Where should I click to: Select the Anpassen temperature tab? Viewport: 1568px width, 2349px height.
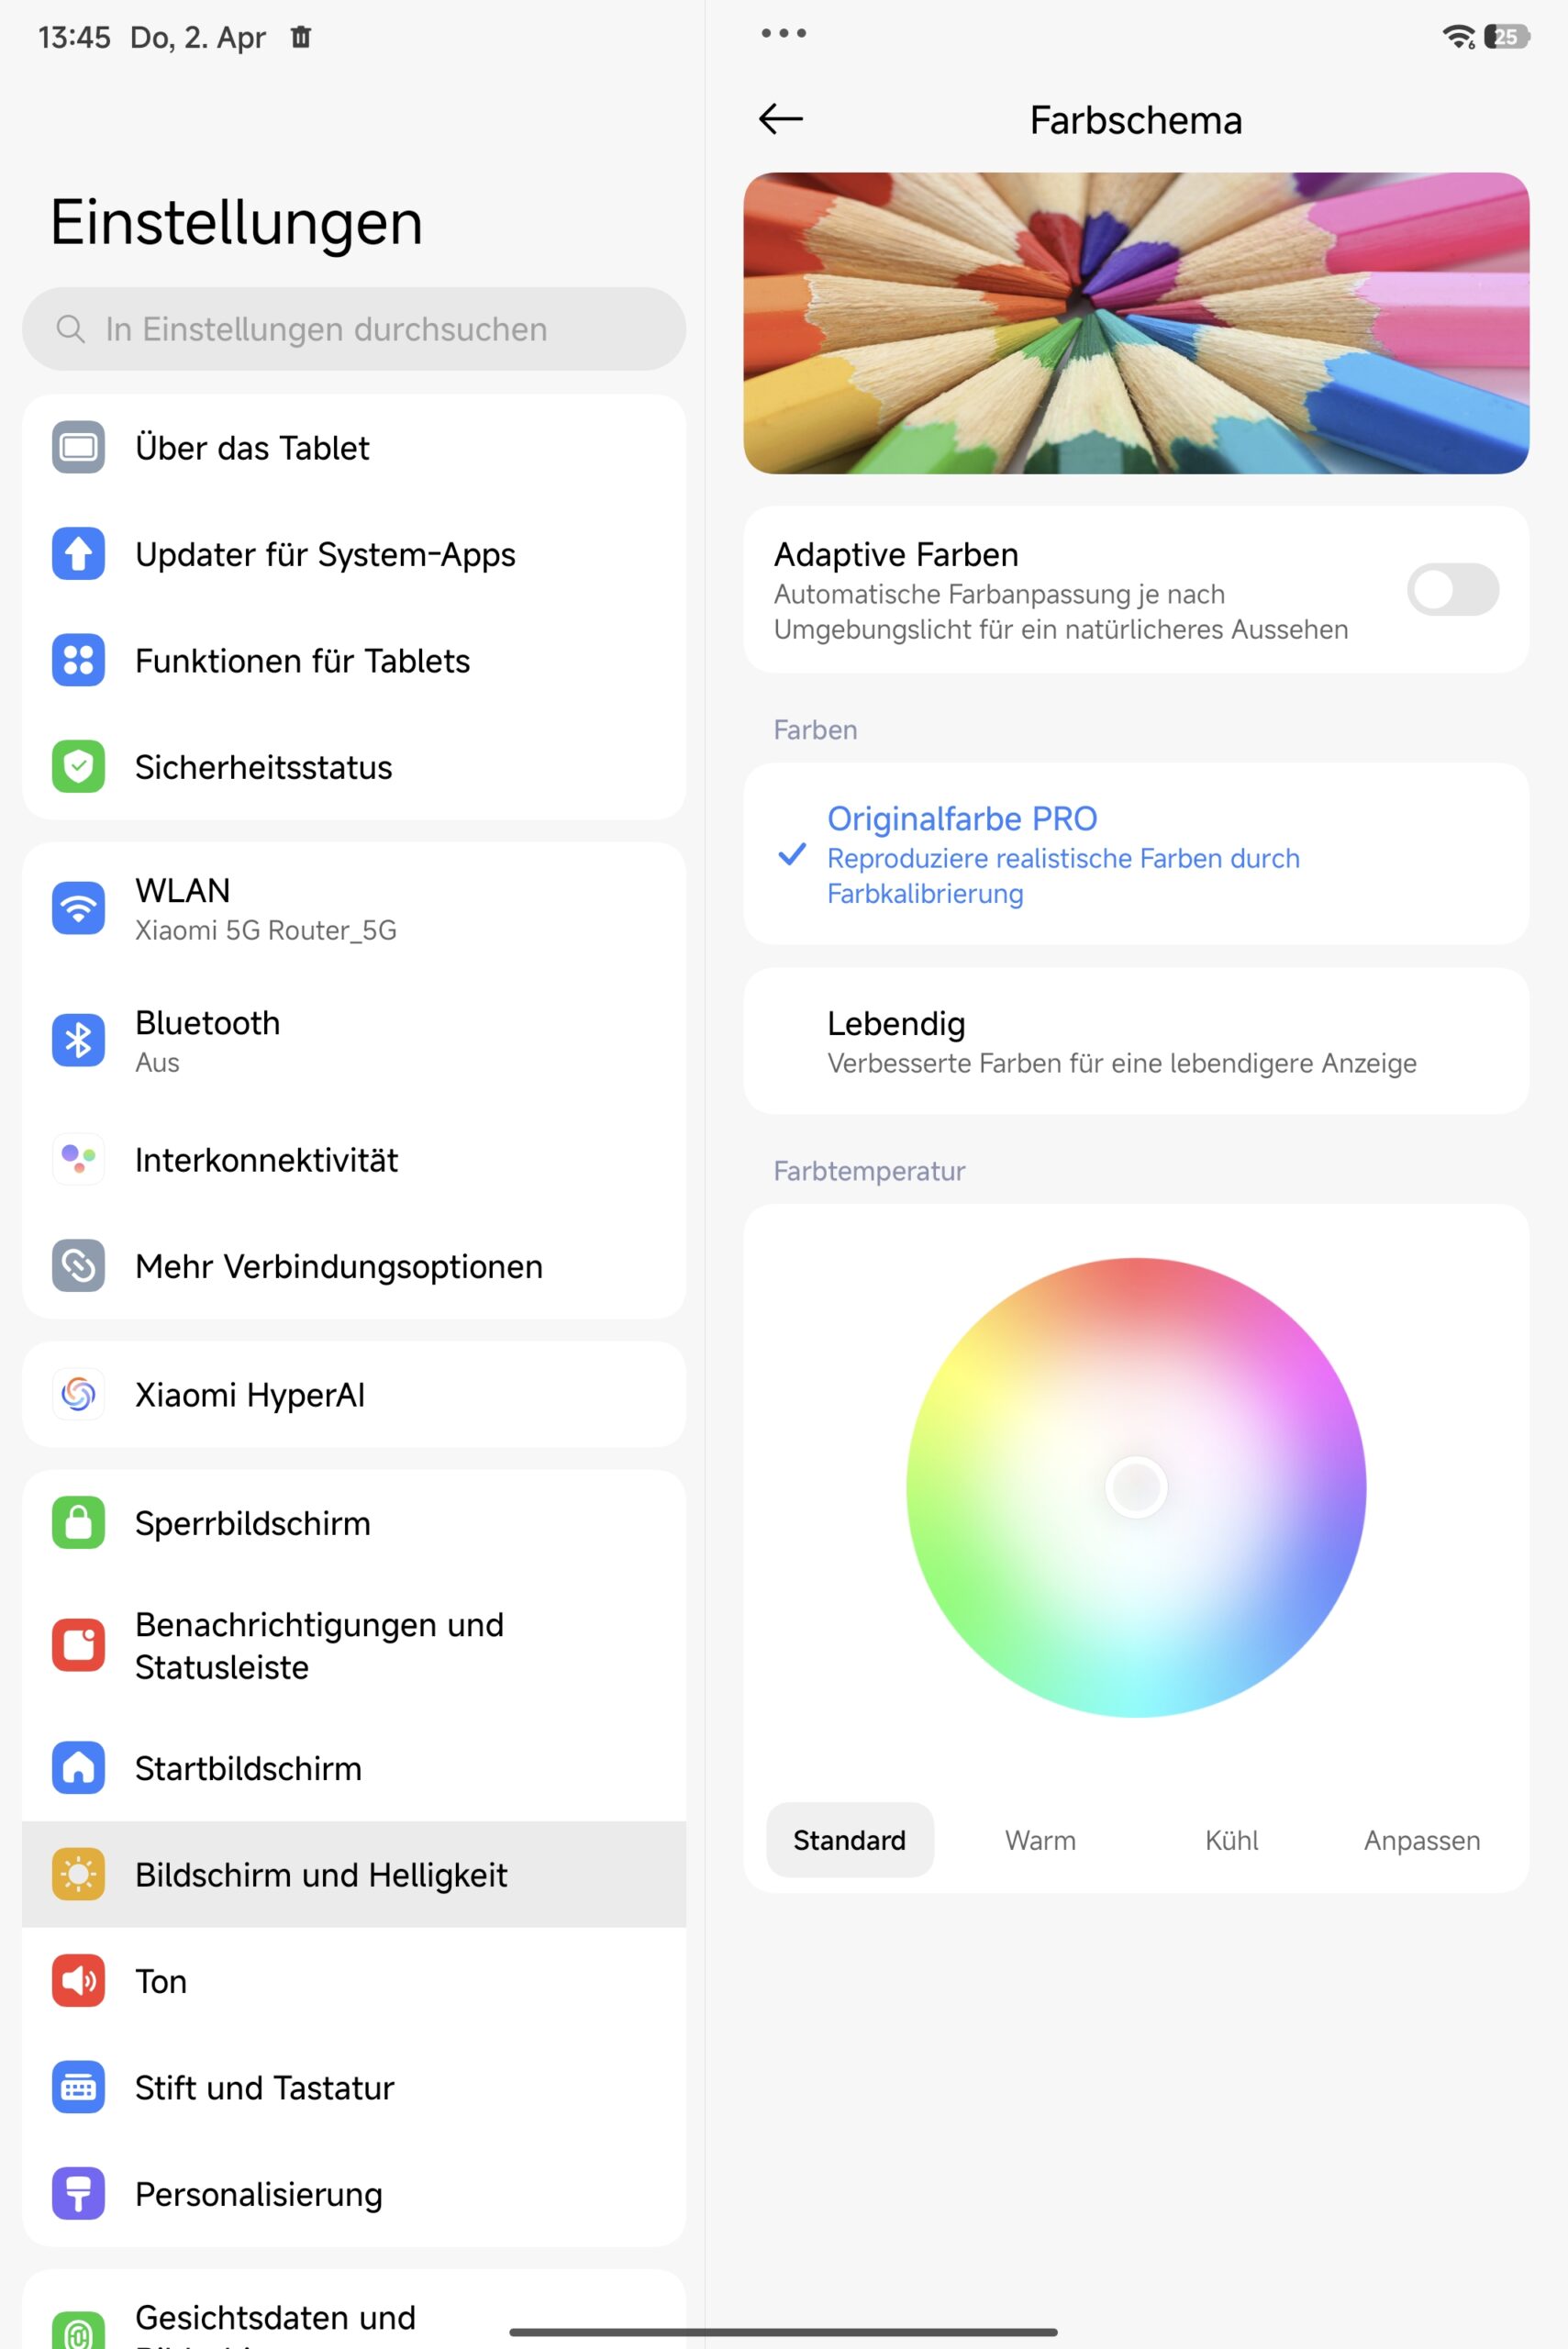click(x=1422, y=1840)
